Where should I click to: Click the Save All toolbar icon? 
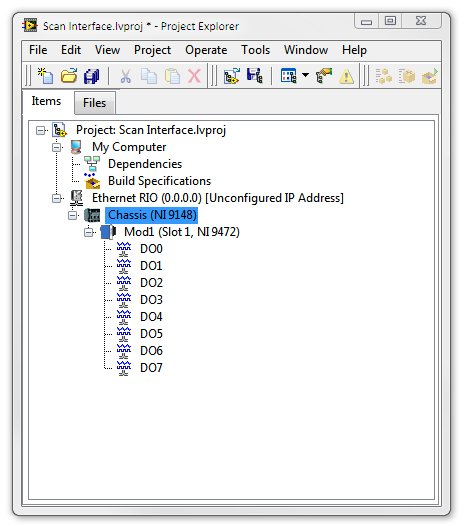point(91,76)
